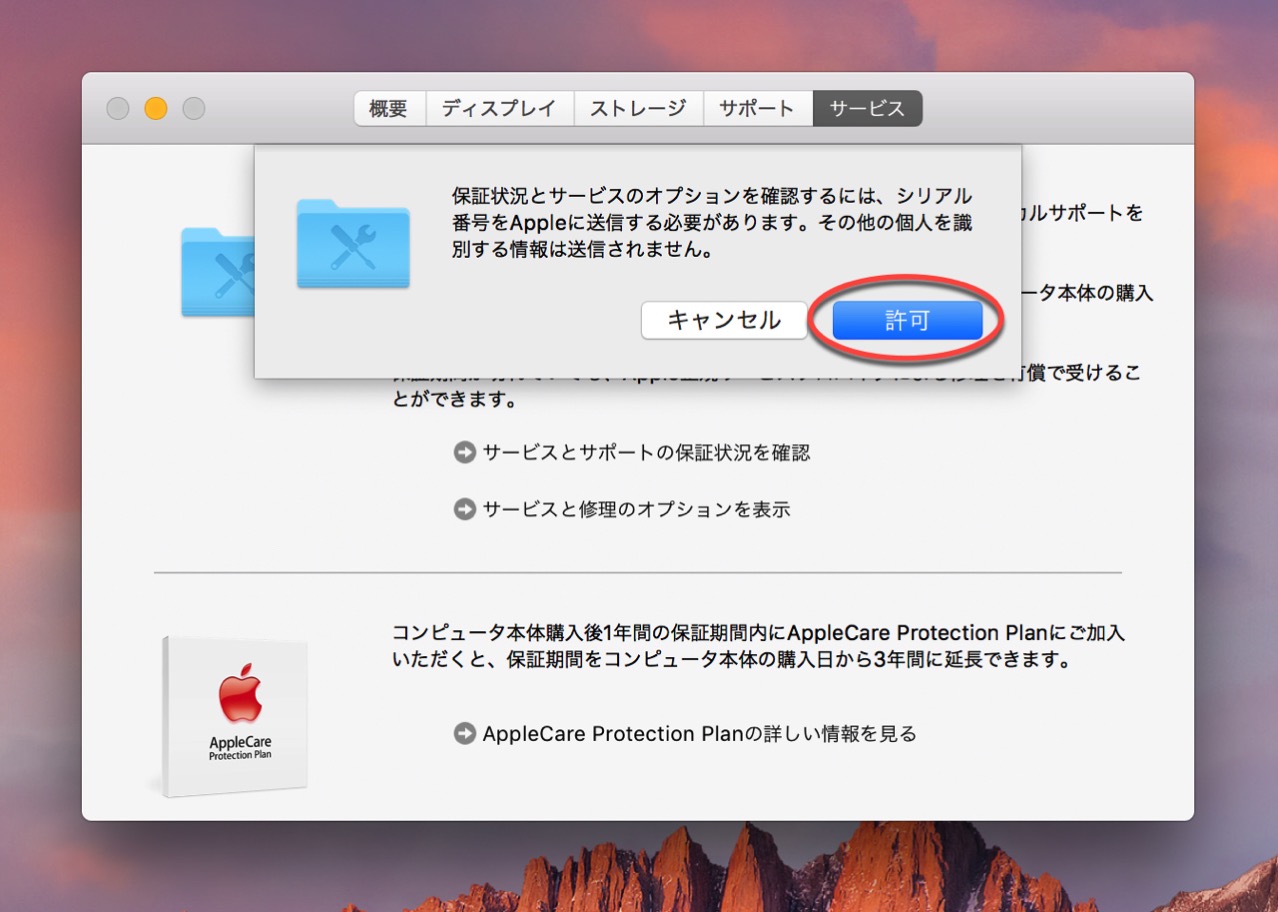Click the AppleCare Protection Plan box image
Viewport: 1278px width, 912px height.
point(233,716)
